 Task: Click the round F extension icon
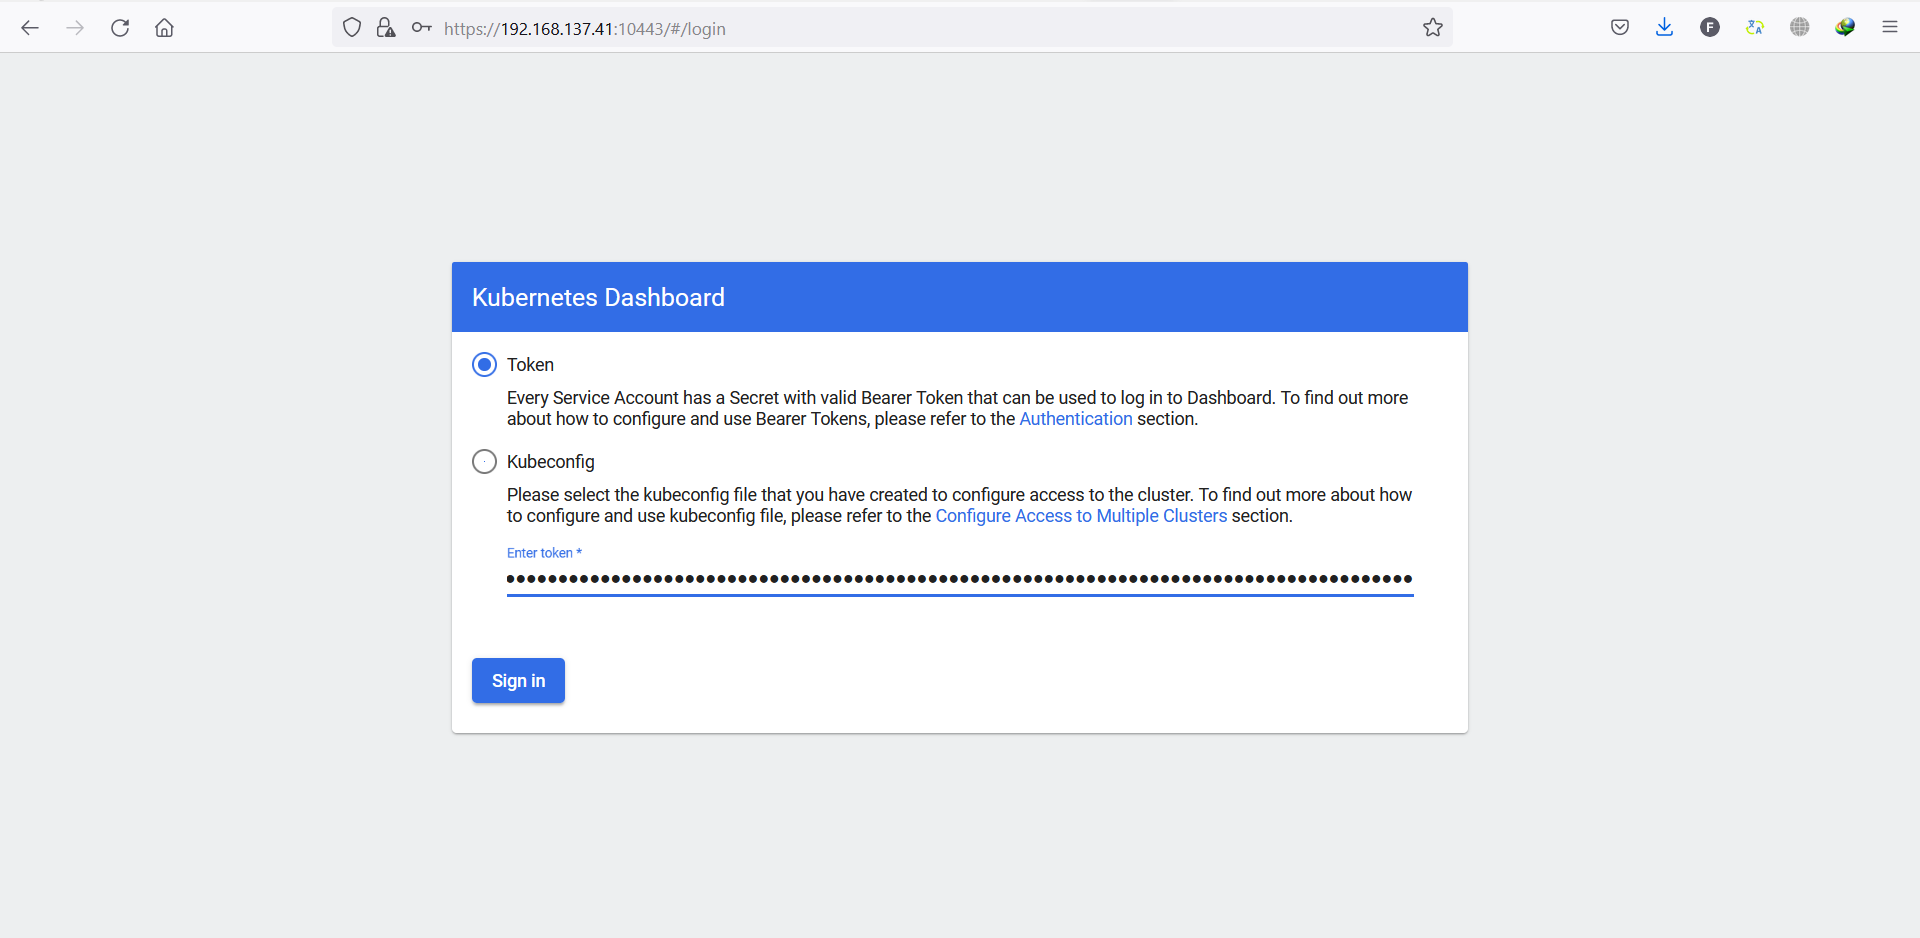pos(1710,28)
